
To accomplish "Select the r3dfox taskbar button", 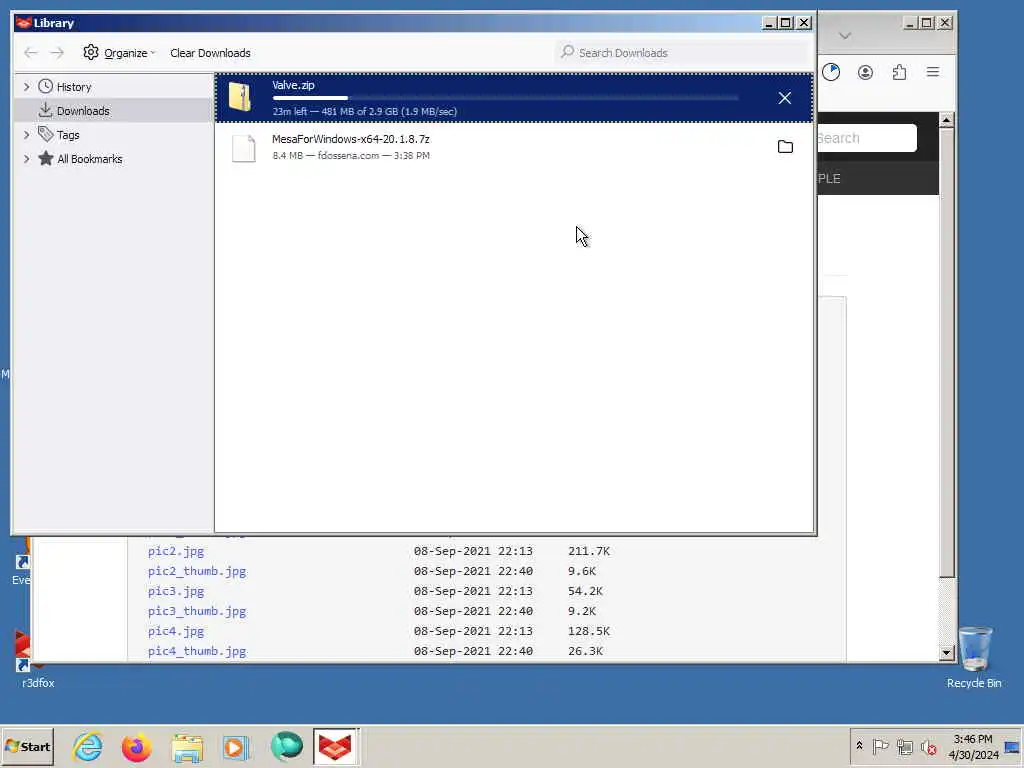I will click(335, 746).
